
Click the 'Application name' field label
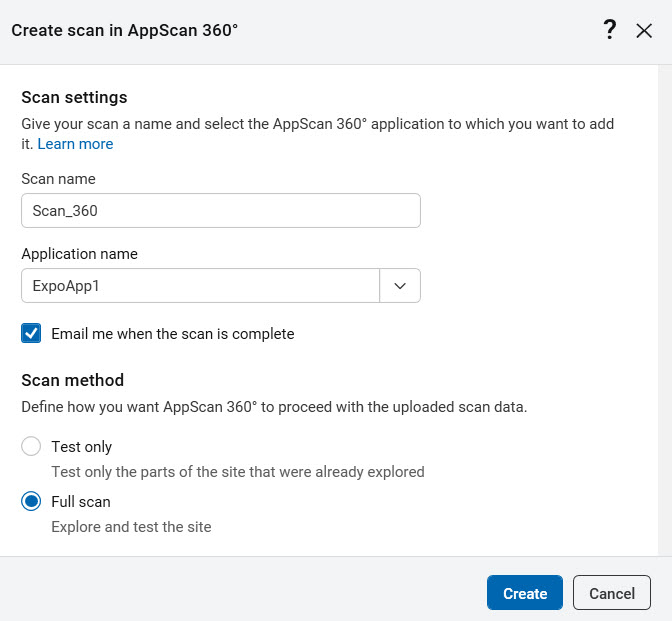pyautogui.click(x=79, y=254)
